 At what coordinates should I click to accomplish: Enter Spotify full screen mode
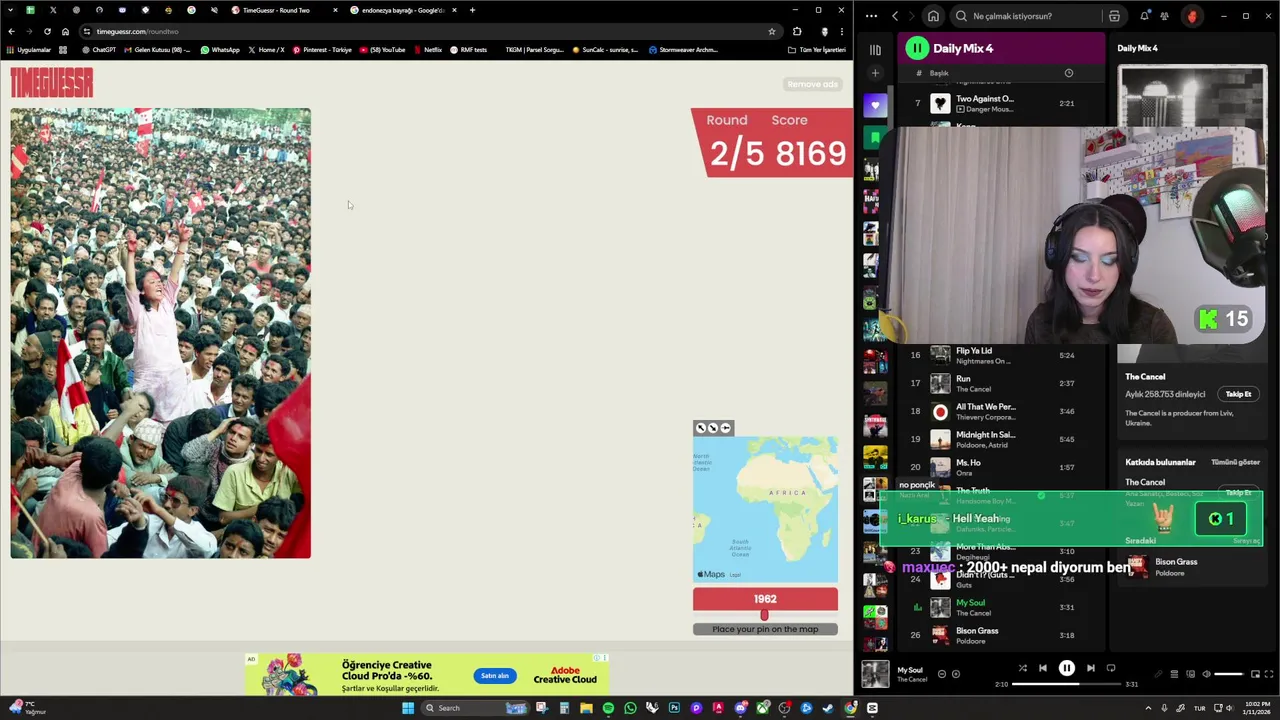coord(1269,674)
